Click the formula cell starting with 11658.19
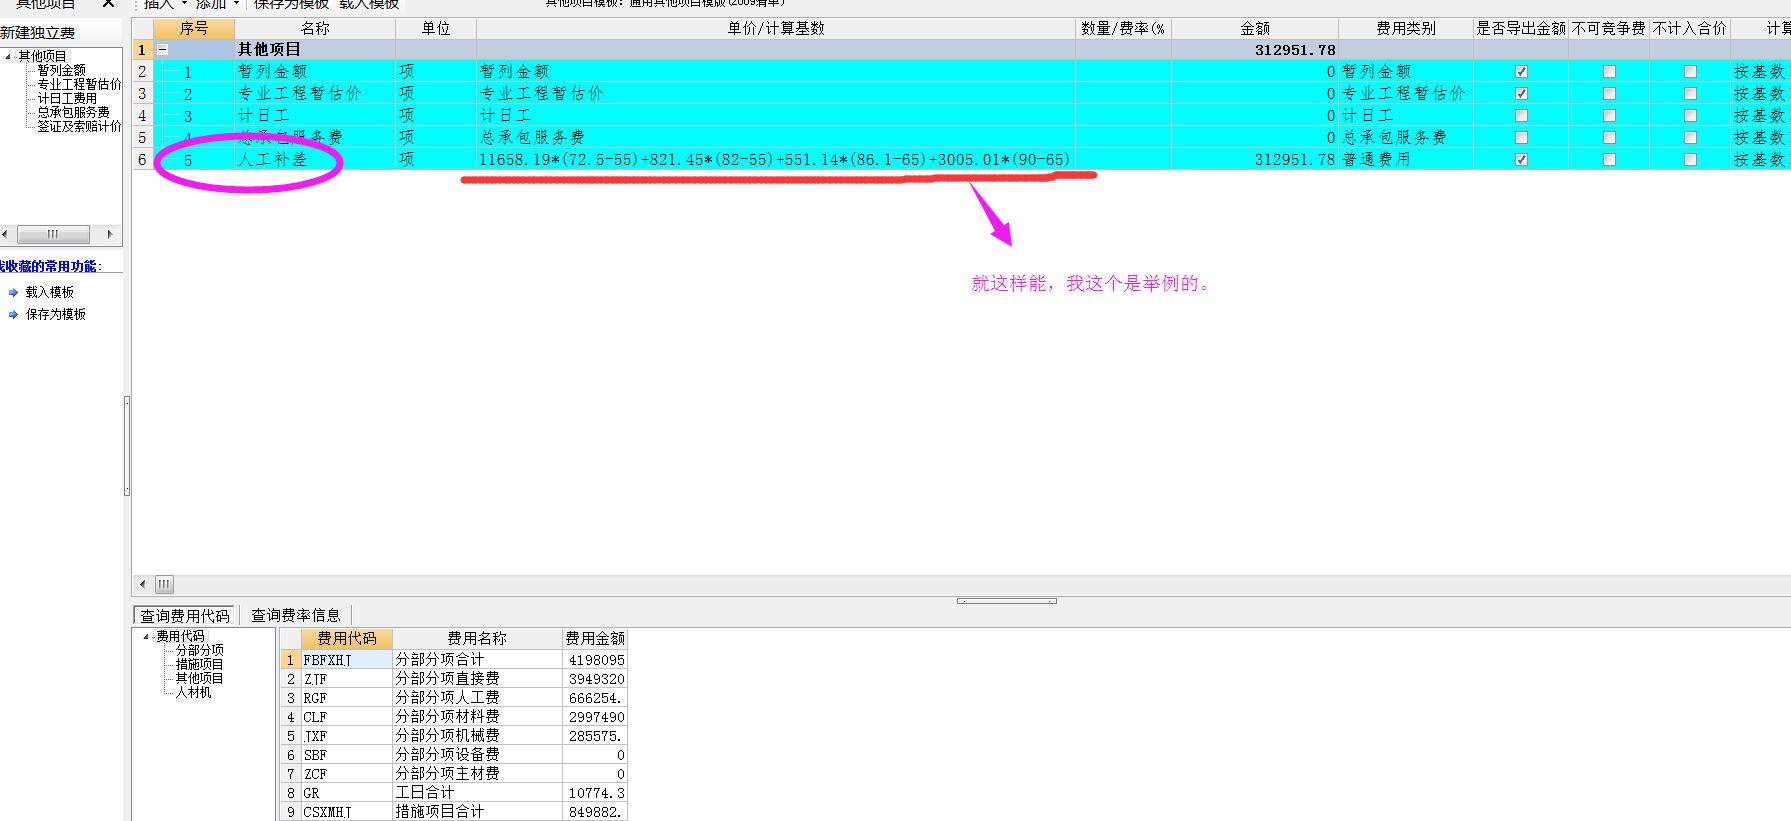The image size is (1791, 821). click(x=776, y=159)
